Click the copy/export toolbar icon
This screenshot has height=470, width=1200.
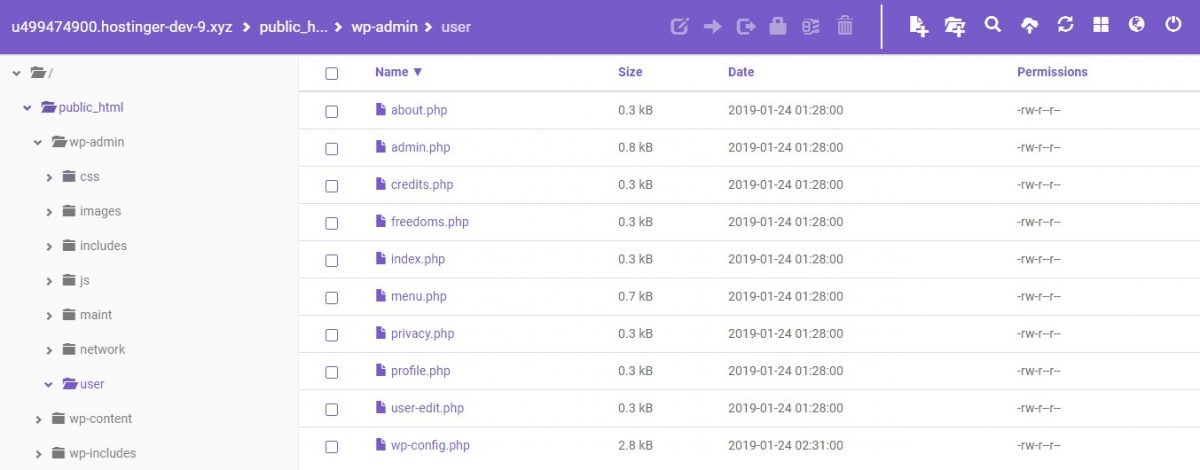pos(745,27)
